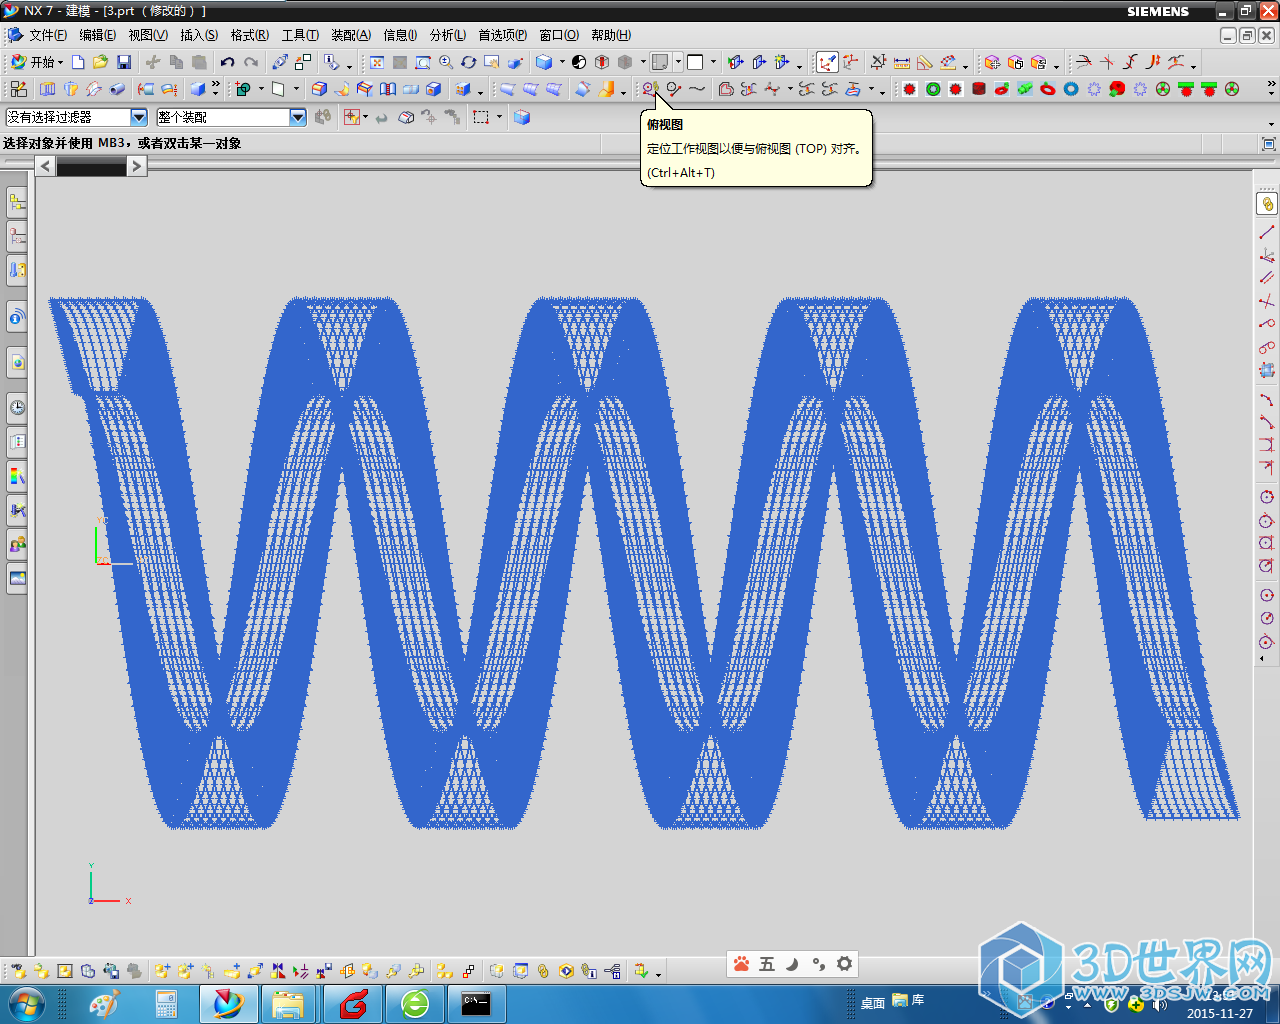
Task: Click the white background color swatch
Action: (x=695, y=62)
